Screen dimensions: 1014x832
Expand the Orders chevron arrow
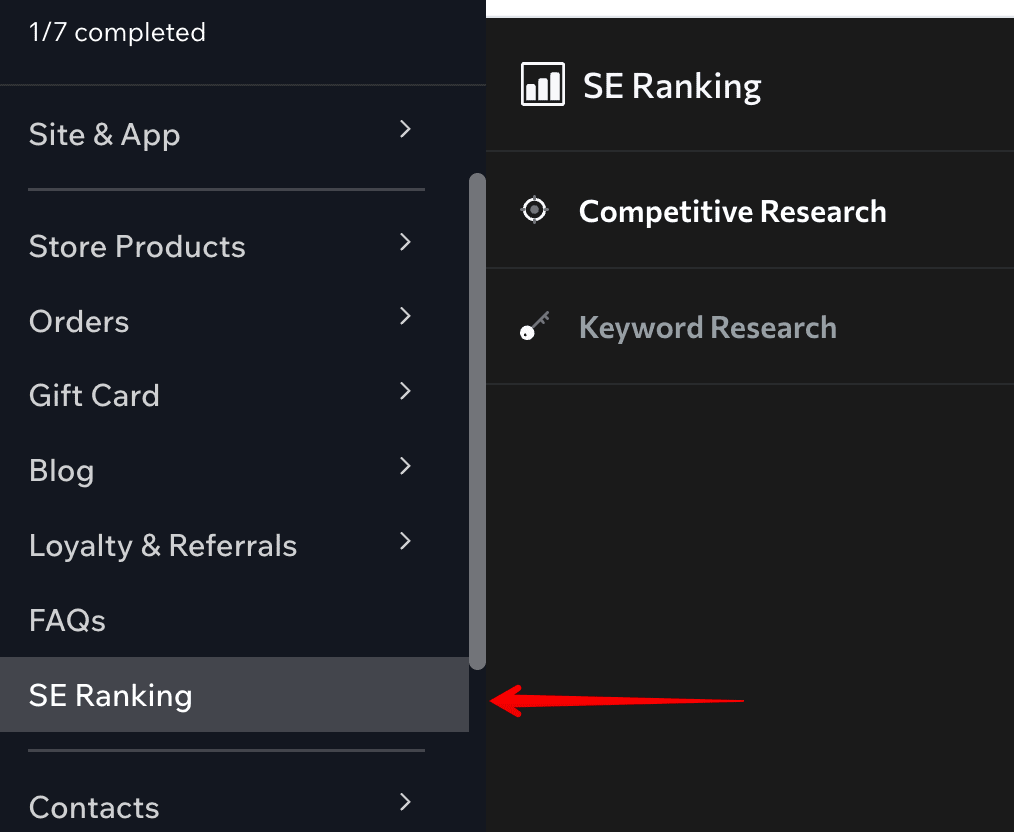[x=405, y=316]
